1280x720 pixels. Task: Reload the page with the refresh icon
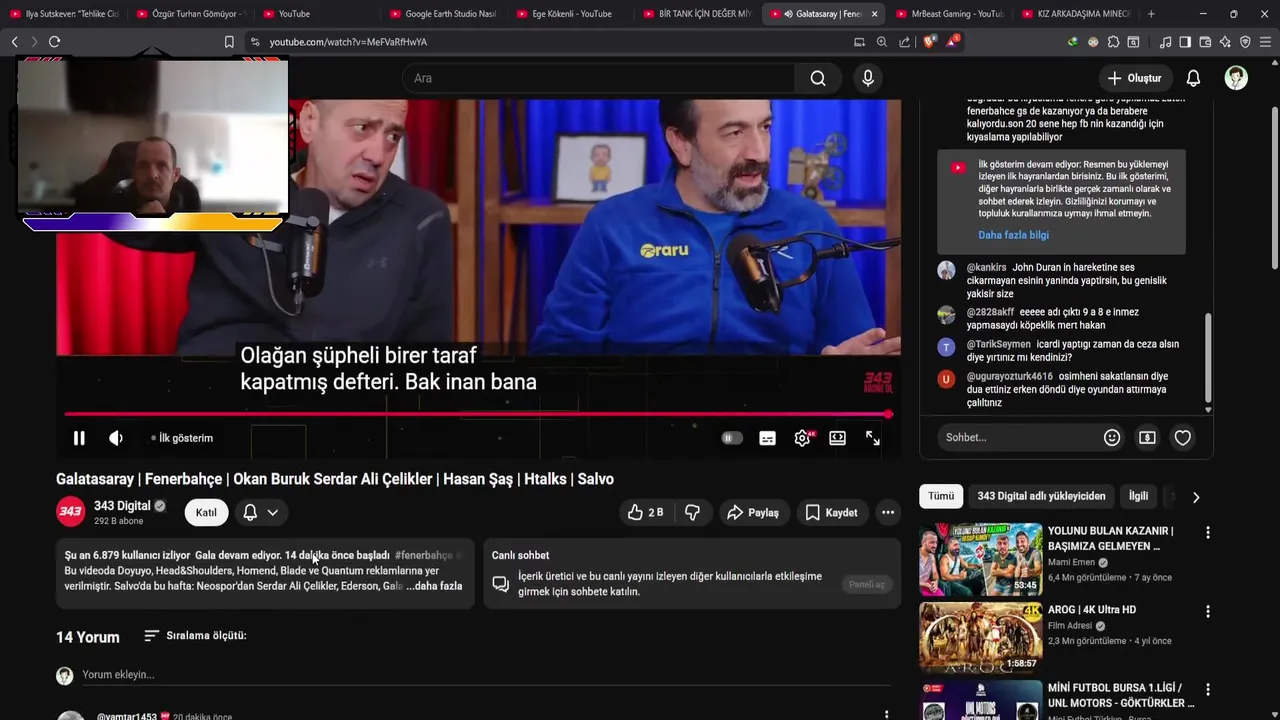click(x=54, y=42)
